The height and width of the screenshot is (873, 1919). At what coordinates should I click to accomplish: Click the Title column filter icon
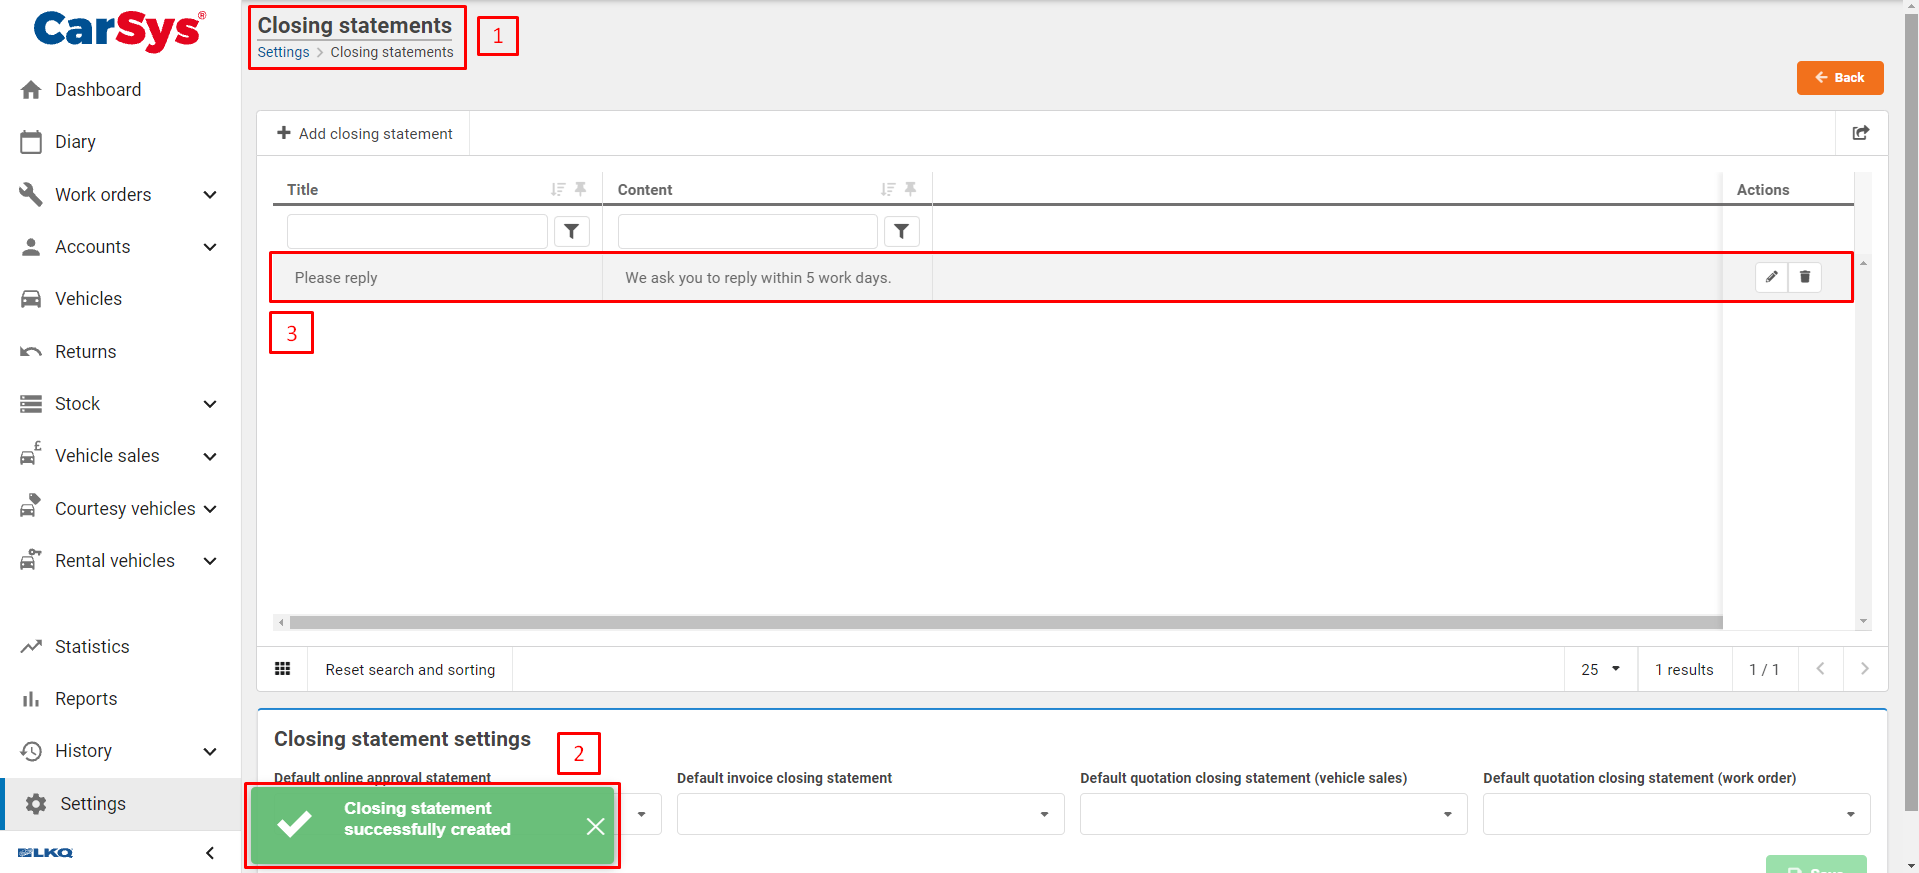(572, 232)
